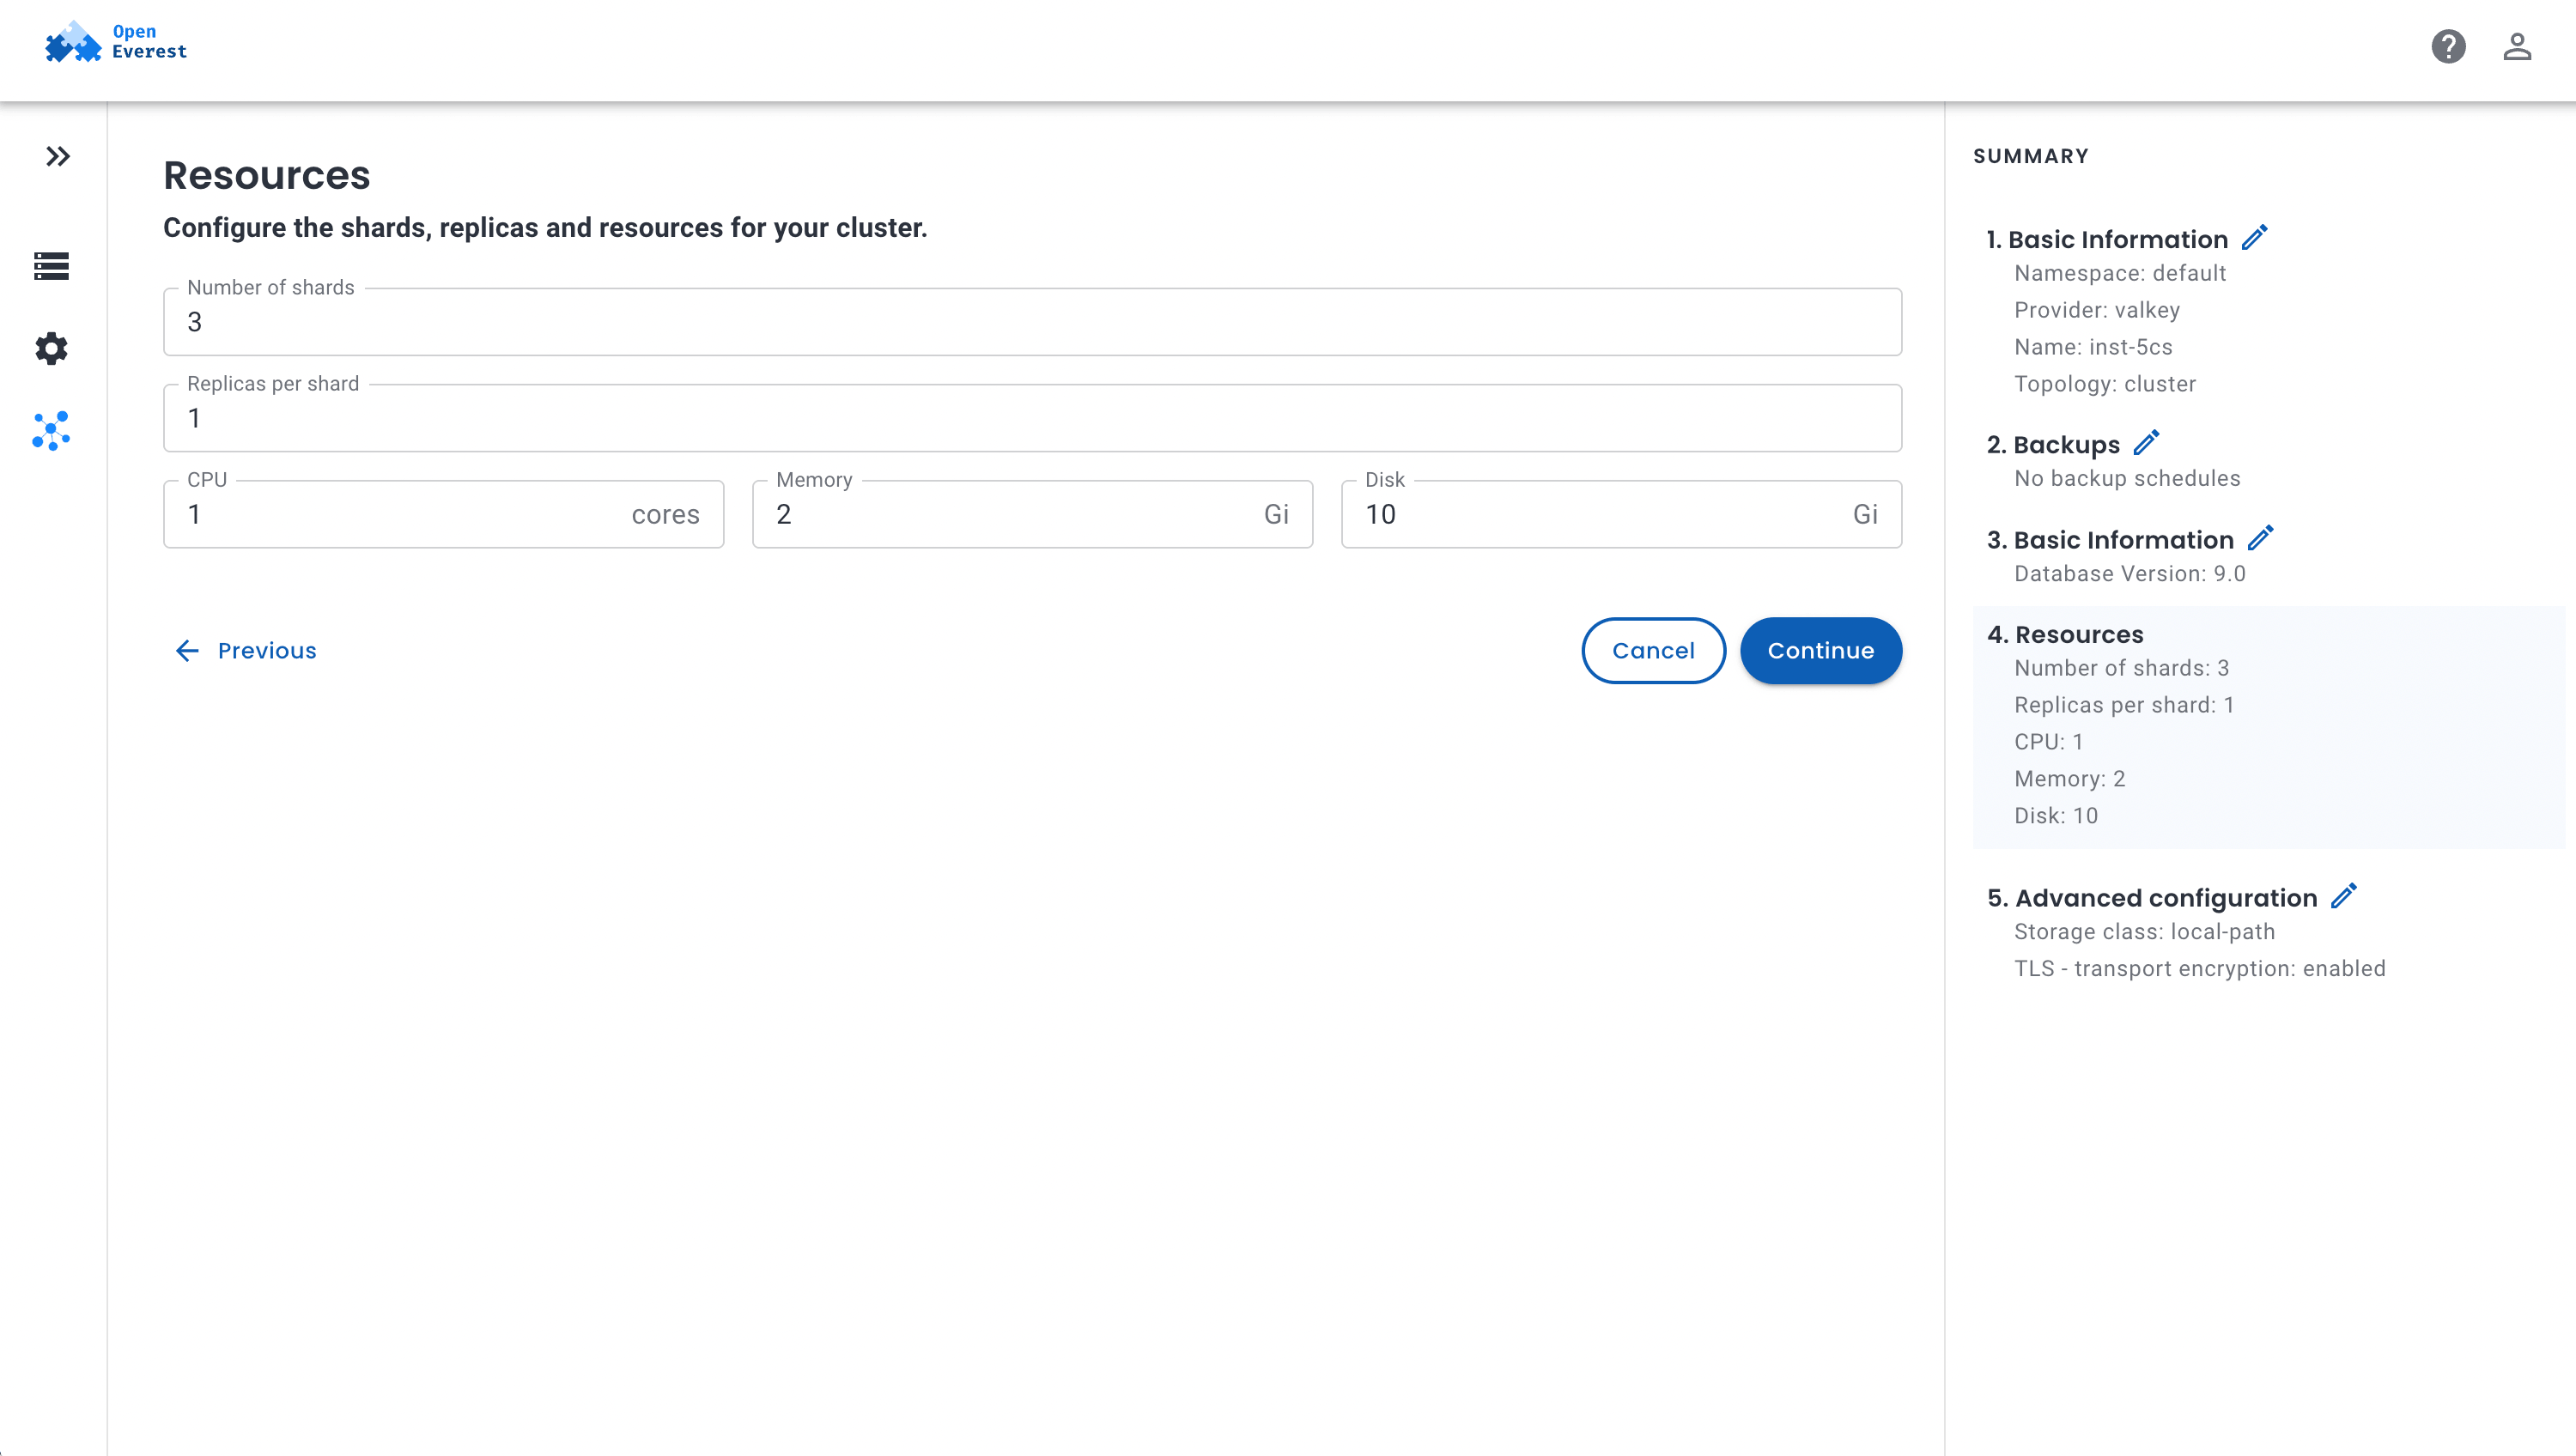Click the Open Everest logo
Image resolution: width=2576 pixels, height=1456 pixels.
[116, 43]
